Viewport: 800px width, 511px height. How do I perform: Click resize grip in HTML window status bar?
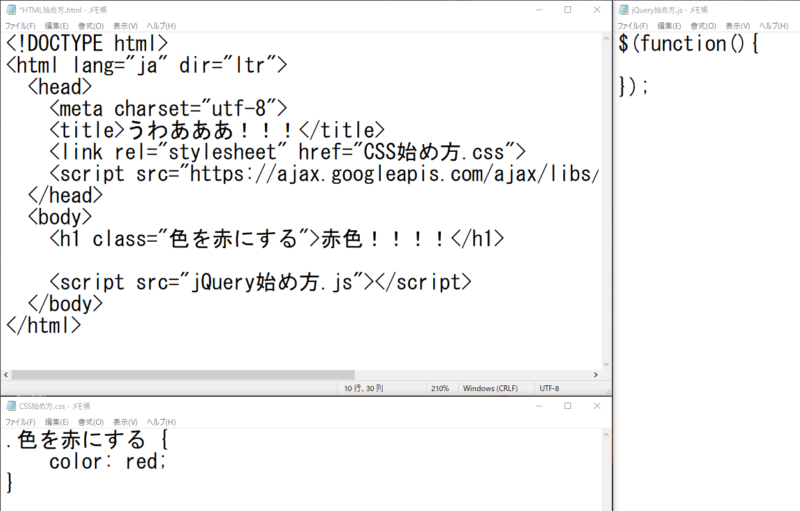607,390
